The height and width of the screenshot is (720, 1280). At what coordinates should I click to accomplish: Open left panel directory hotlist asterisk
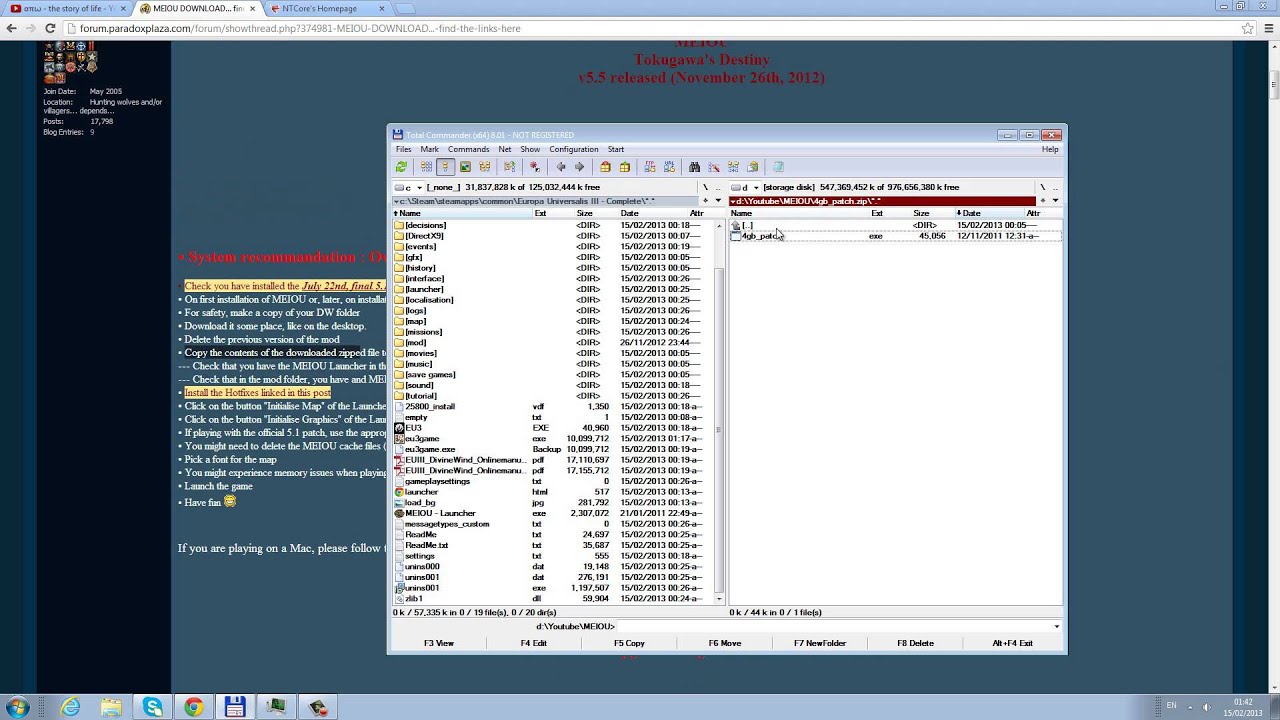coord(705,201)
